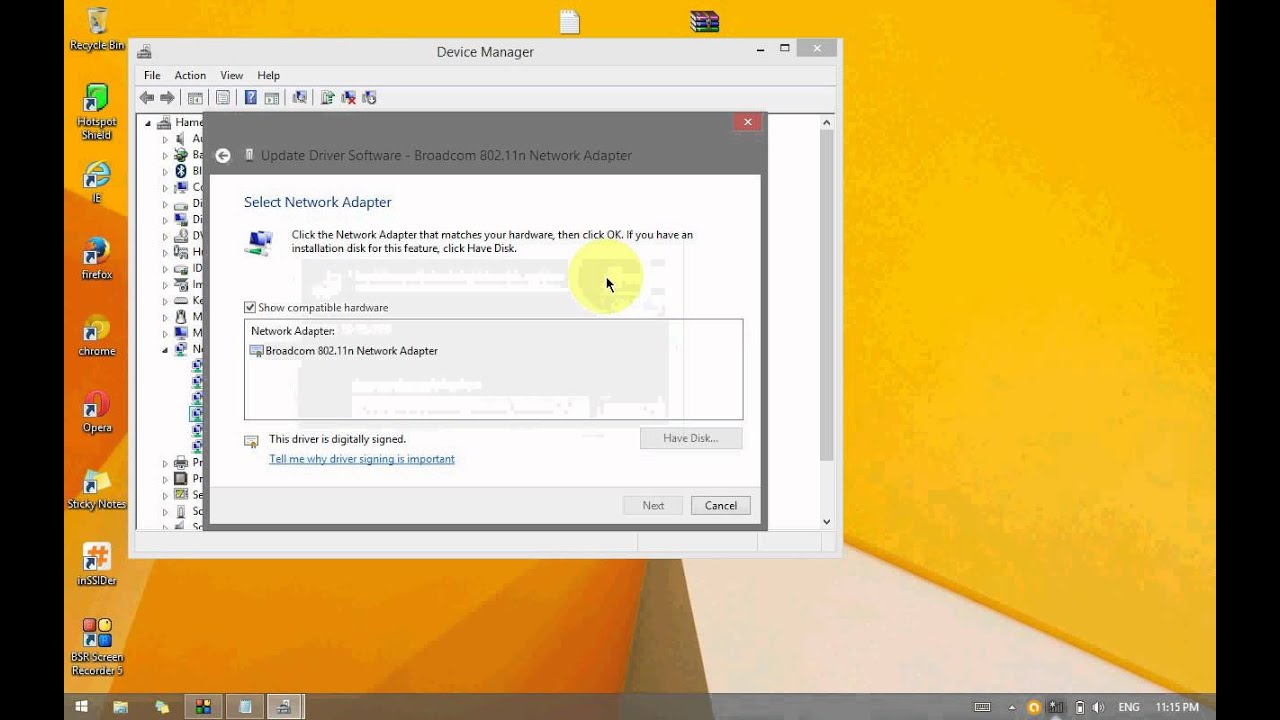Open Opera desktop shortcut
The image size is (1280, 720).
[96, 412]
